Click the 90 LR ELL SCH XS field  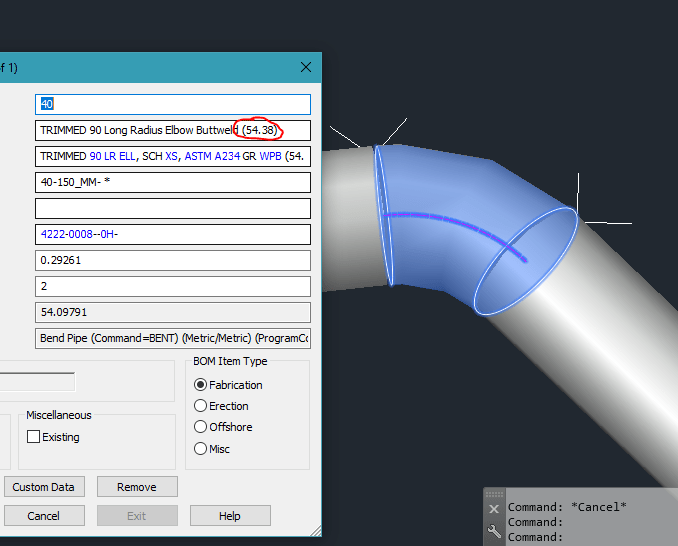coord(172,157)
